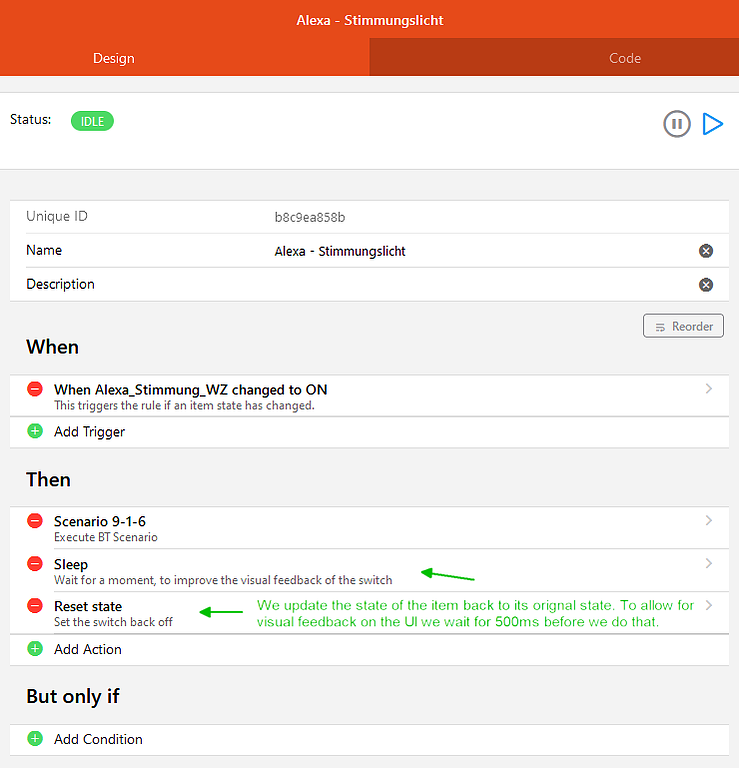Image resolution: width=739 pixels, height=768 pixels.
Task: Delete the Scenario 9-1-6 action with the red minus
Action: pos(35,521)
